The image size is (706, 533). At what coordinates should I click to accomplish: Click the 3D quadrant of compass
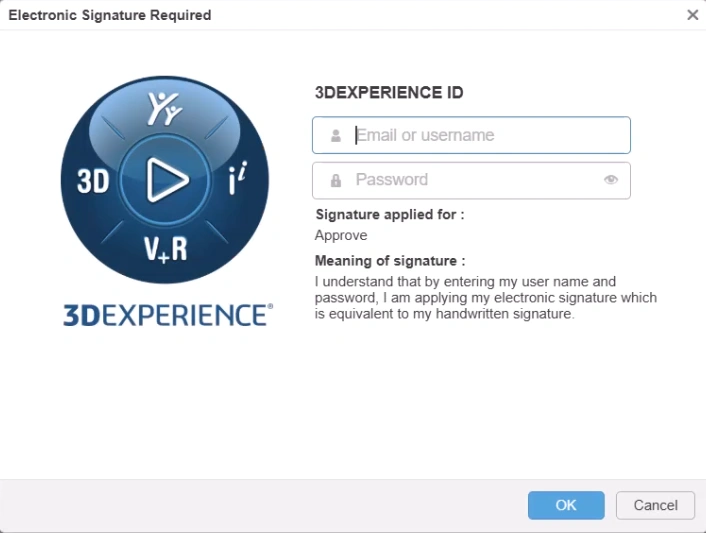[93, 181]
